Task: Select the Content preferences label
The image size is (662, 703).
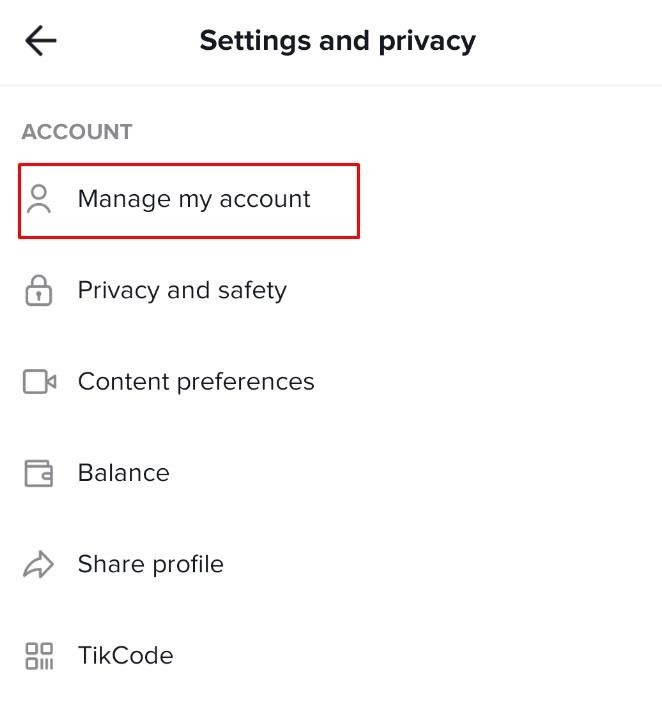Action: pos(196,382)
